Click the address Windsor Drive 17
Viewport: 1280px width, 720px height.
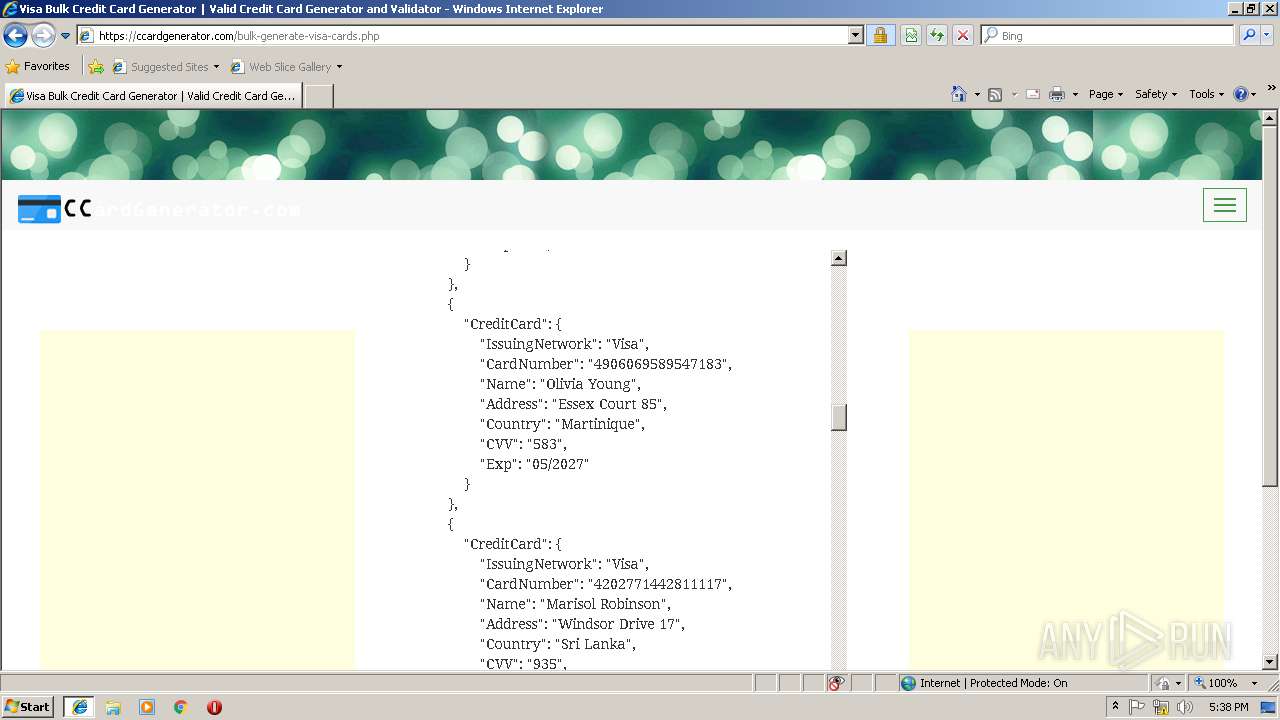(x=616, y=624)
